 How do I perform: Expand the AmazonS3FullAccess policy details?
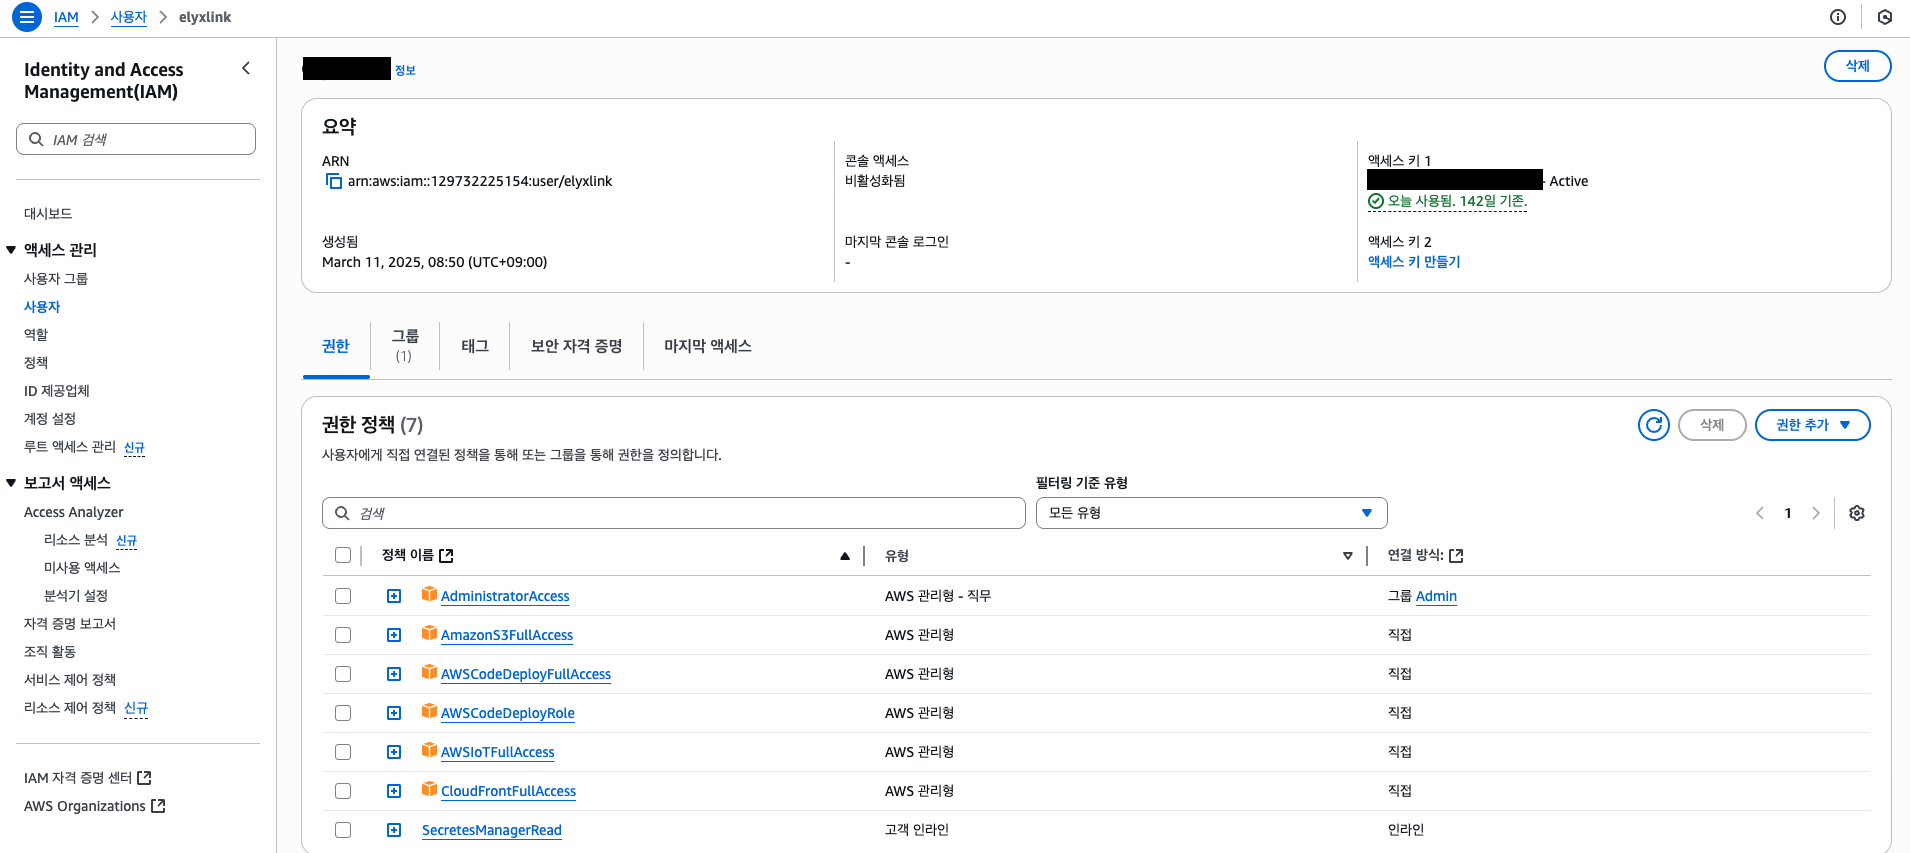click(x=394, y=635)
